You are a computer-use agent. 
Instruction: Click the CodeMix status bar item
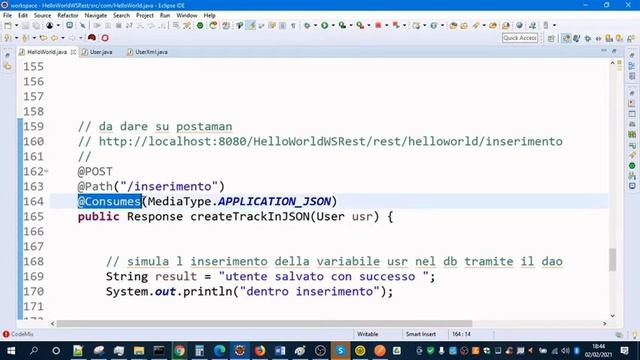(18, 334)
